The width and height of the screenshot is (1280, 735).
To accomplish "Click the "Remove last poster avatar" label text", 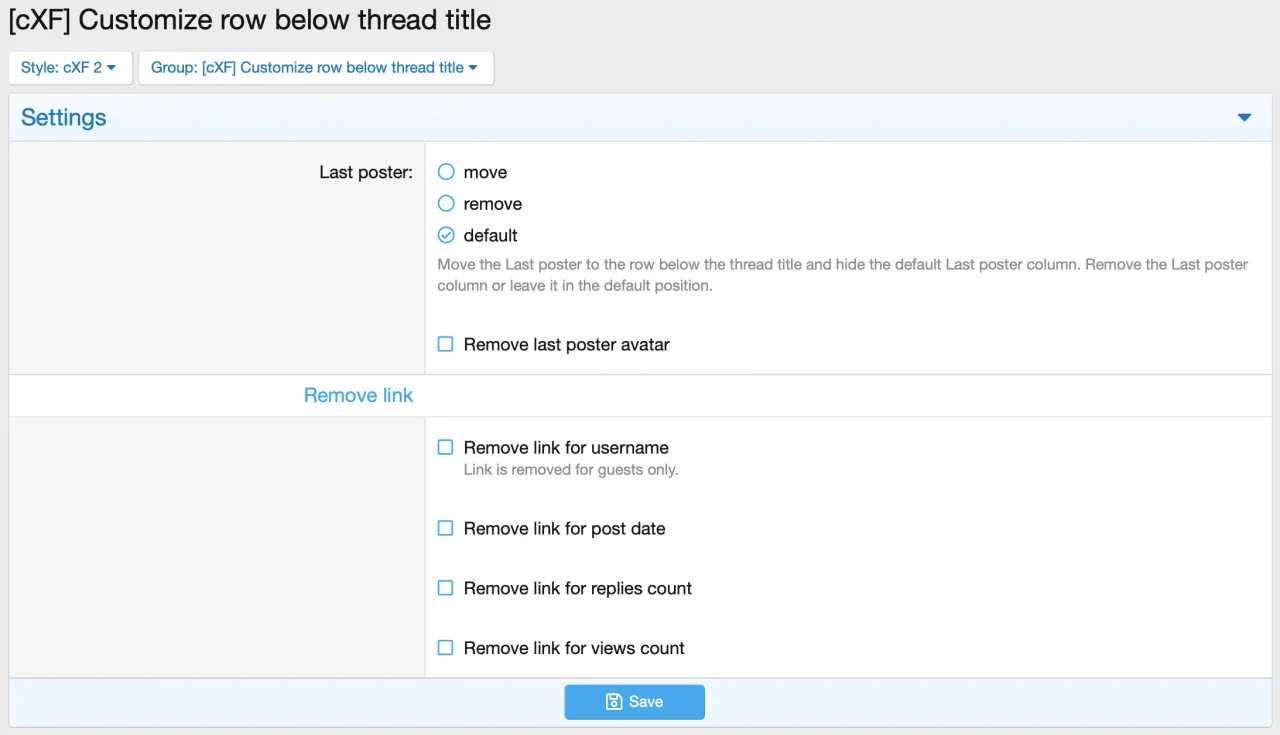I will (566, 344).
